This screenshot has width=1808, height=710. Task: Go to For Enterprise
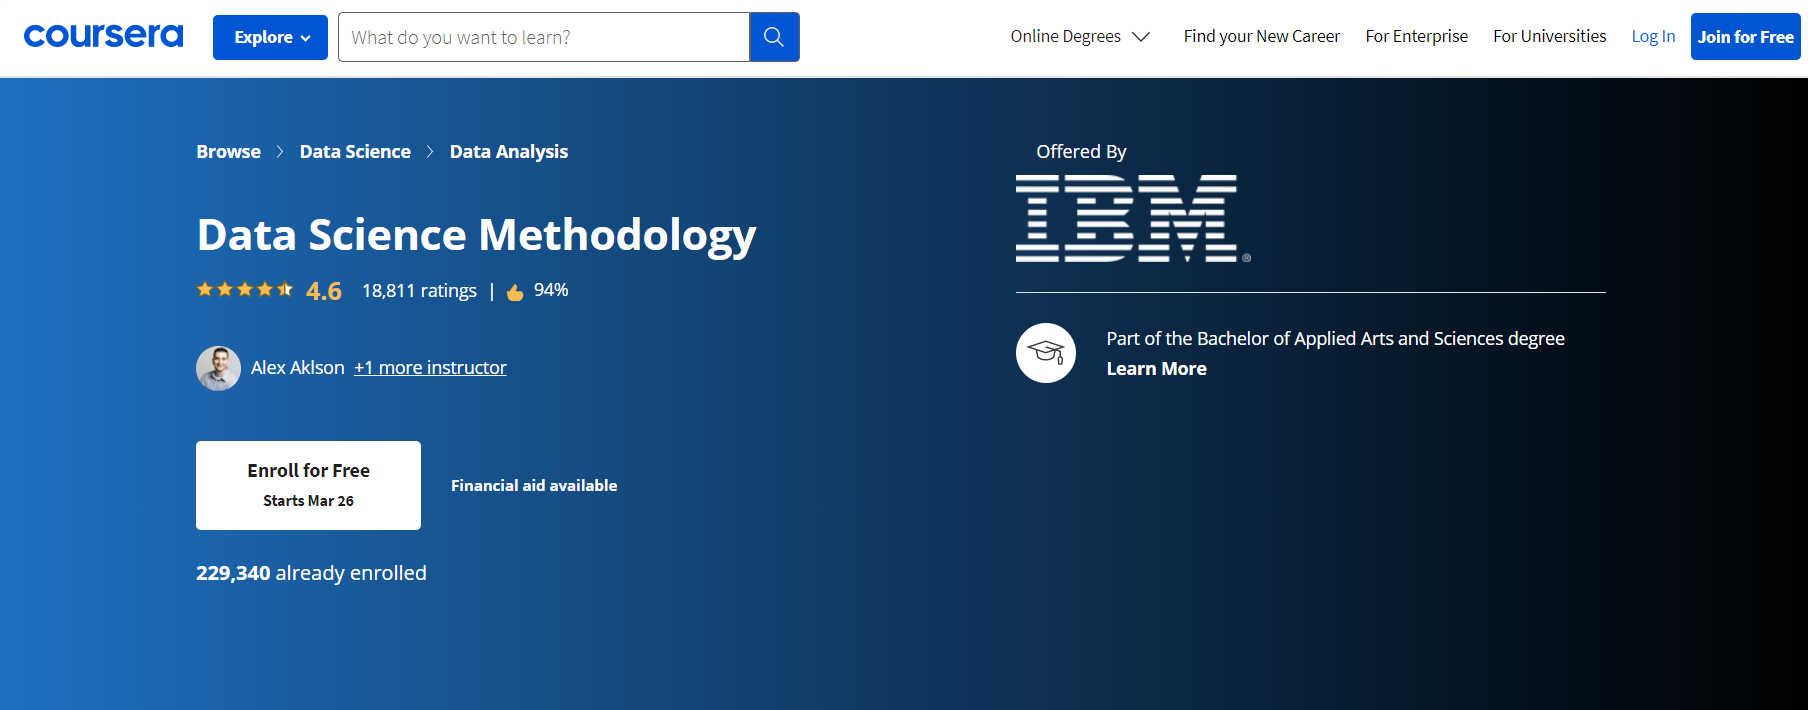pos(1416,37)
